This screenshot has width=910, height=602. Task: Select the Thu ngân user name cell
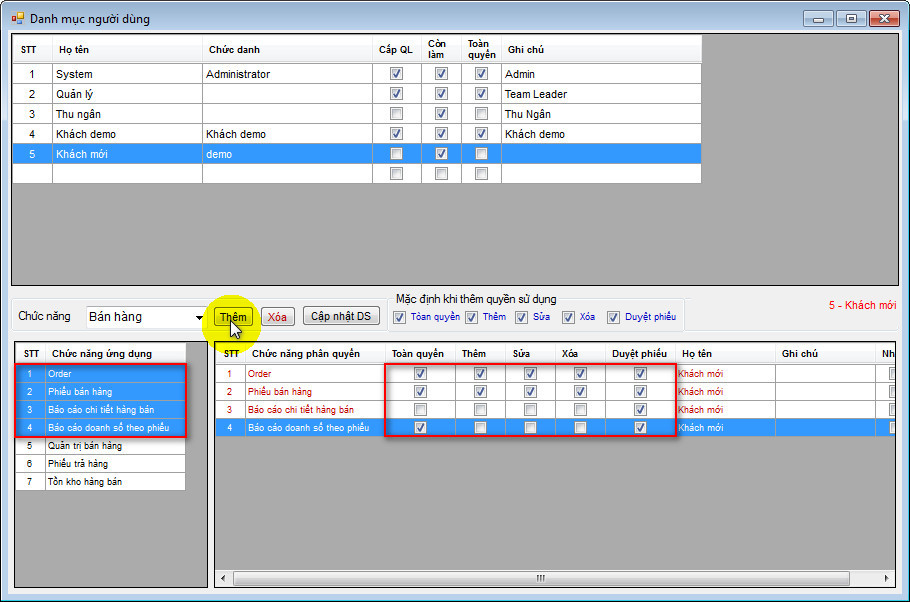click(x=127, y=114)
